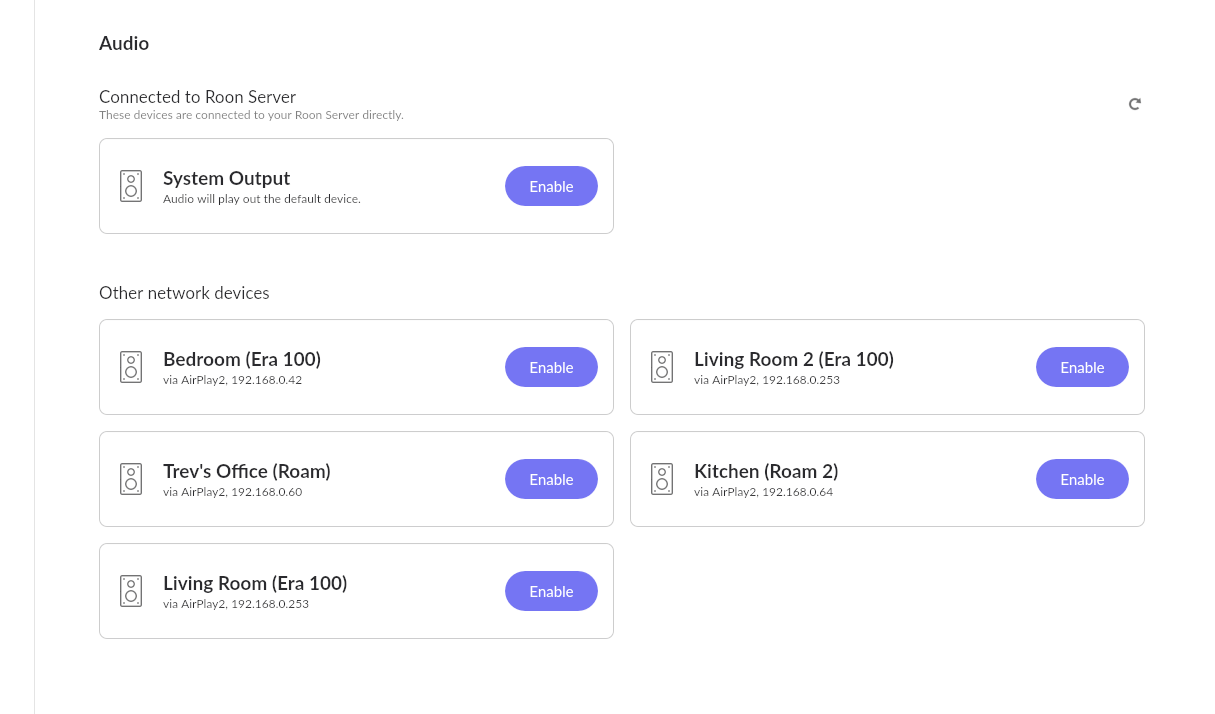This screenshot has width=1215, height=714.
Task: Click the Trev's Office (Roam) speaker icon
Action: (x=131, y=479)
